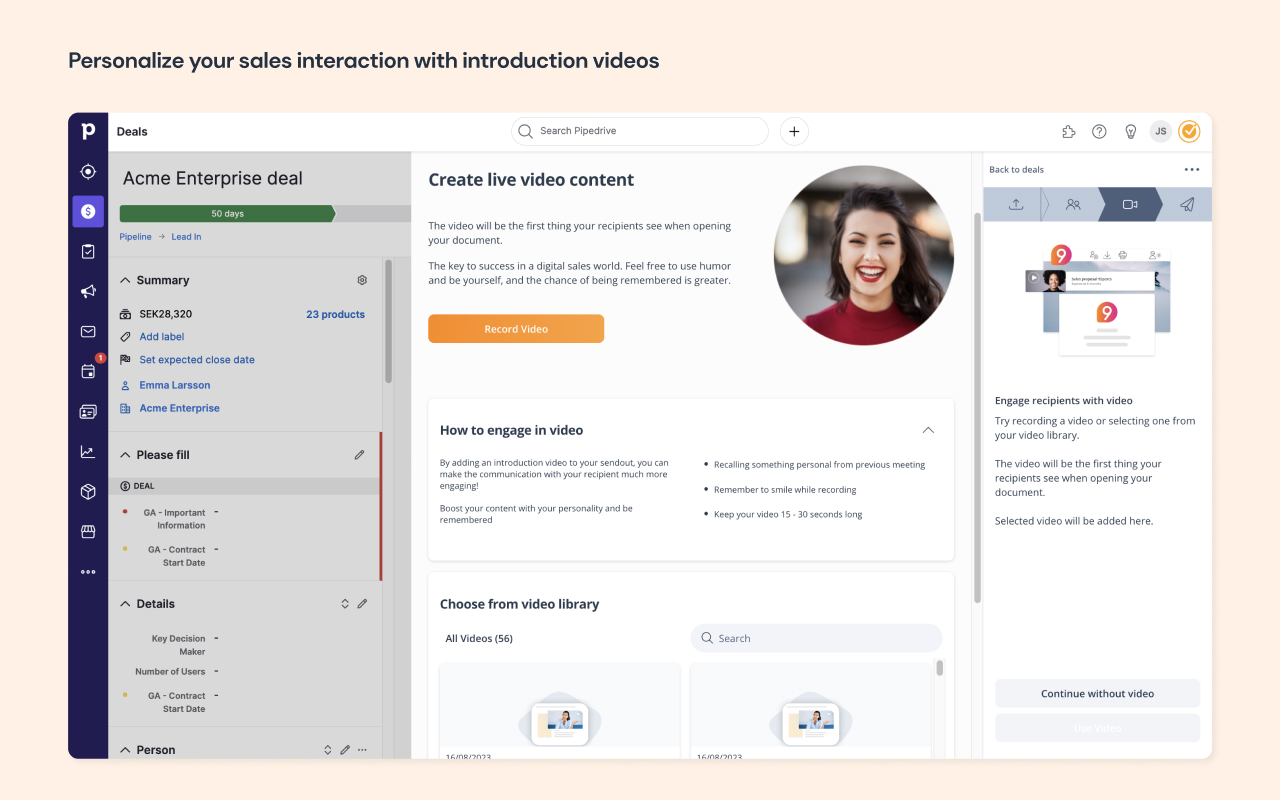
Task: Select the video camera step
Action: point(1130,204)
